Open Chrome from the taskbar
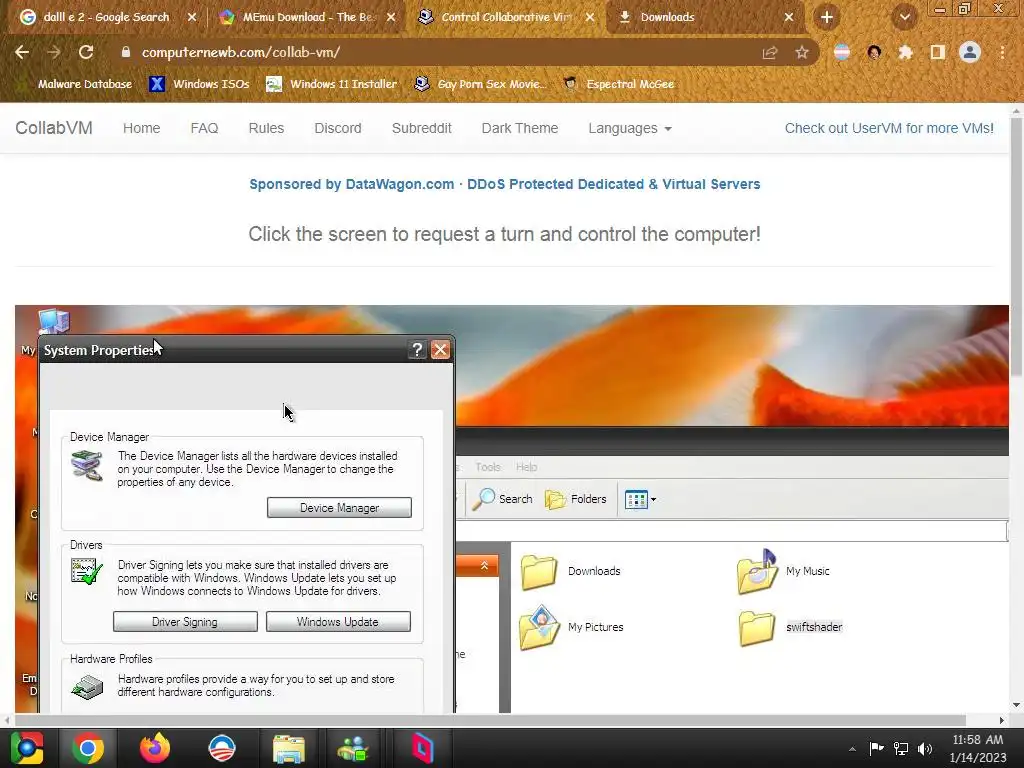This screenshot has height=768, width=1024. click(x=88, y=748)
